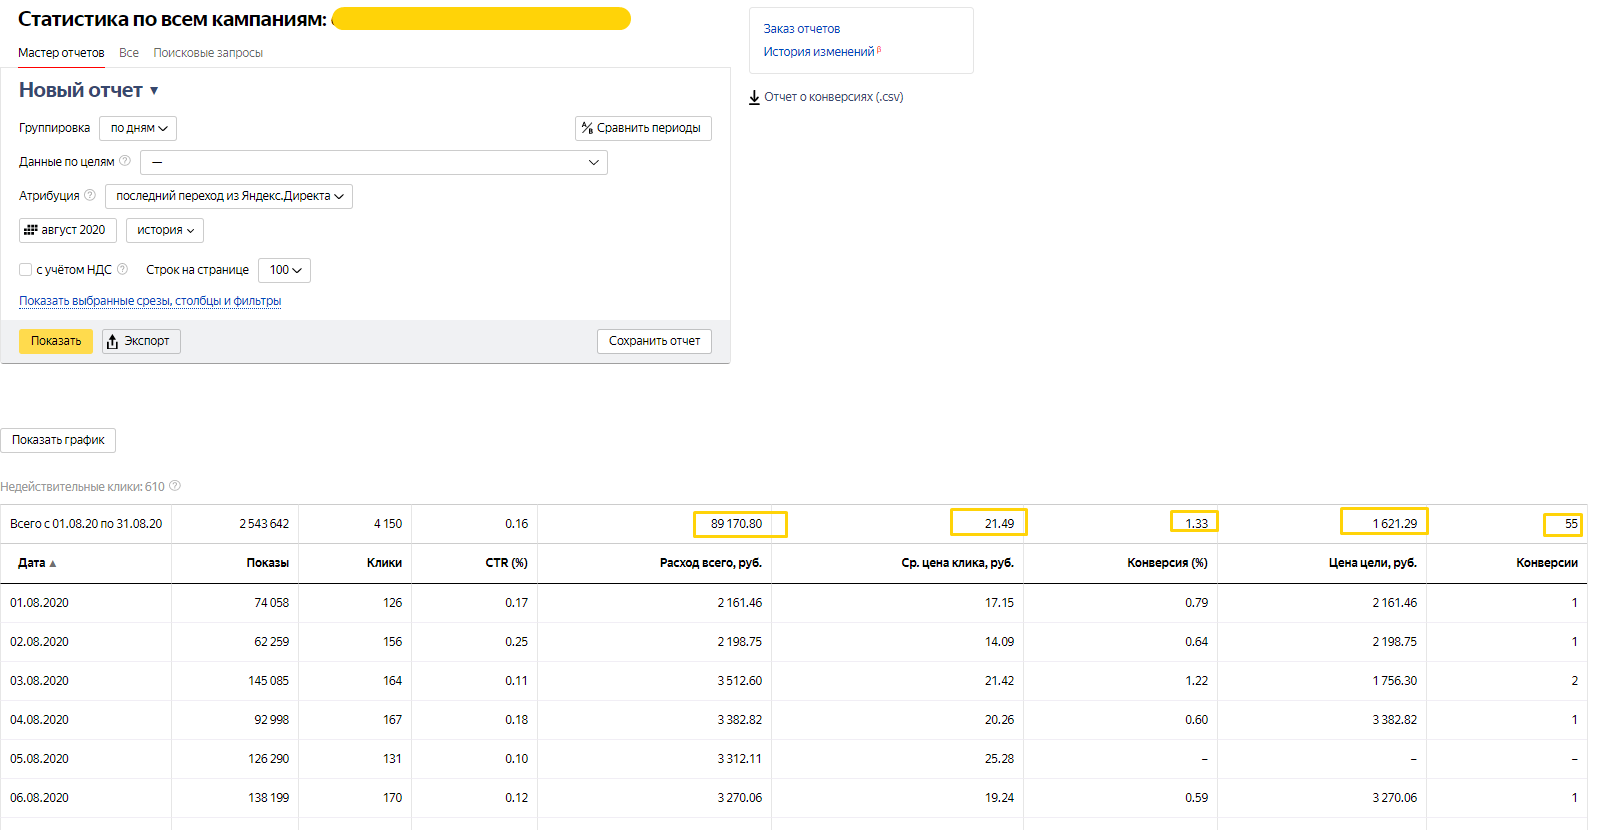
Task: Open the Группировка dropdown set to по дням
Action: click(138, 128)
